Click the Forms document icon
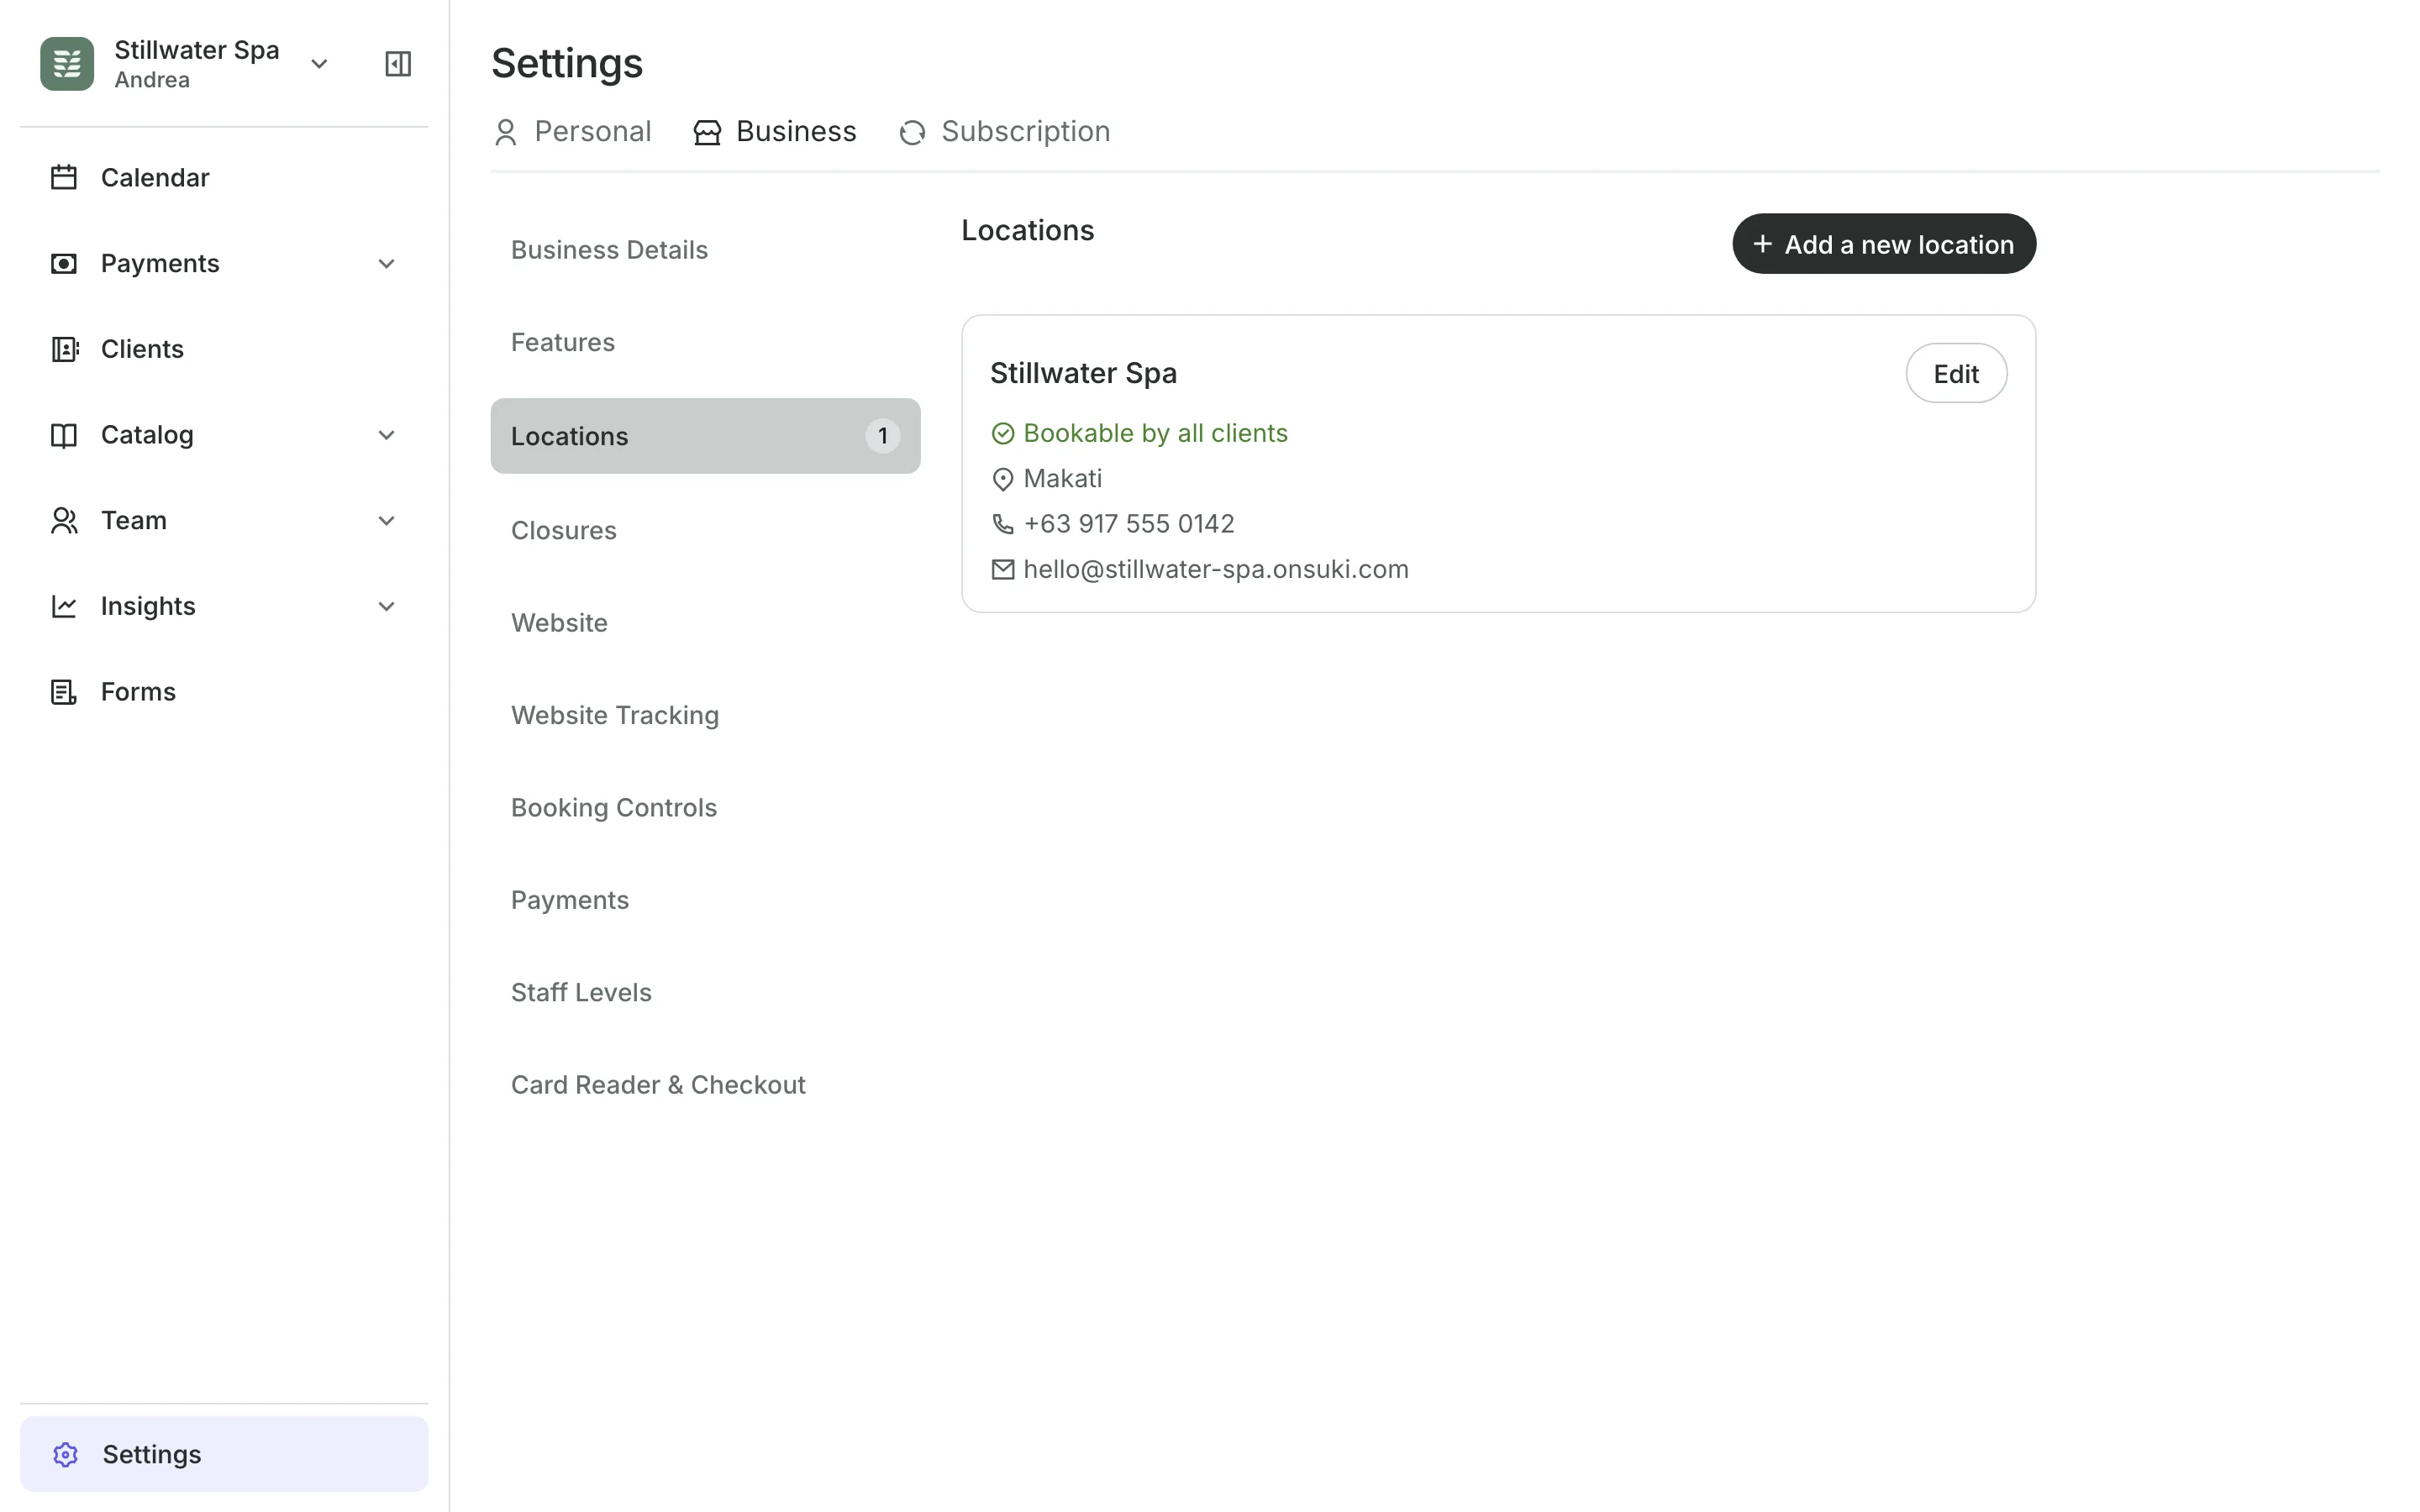 (x=64, y=692)
